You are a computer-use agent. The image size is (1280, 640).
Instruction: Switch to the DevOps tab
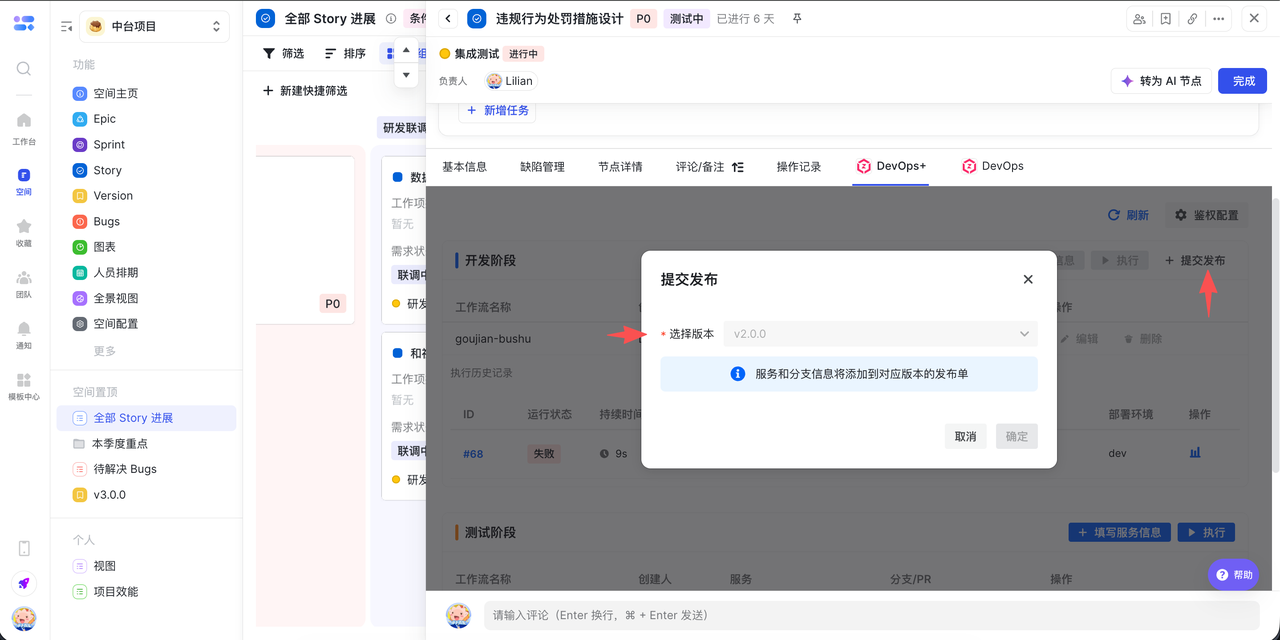coord(992,167)
